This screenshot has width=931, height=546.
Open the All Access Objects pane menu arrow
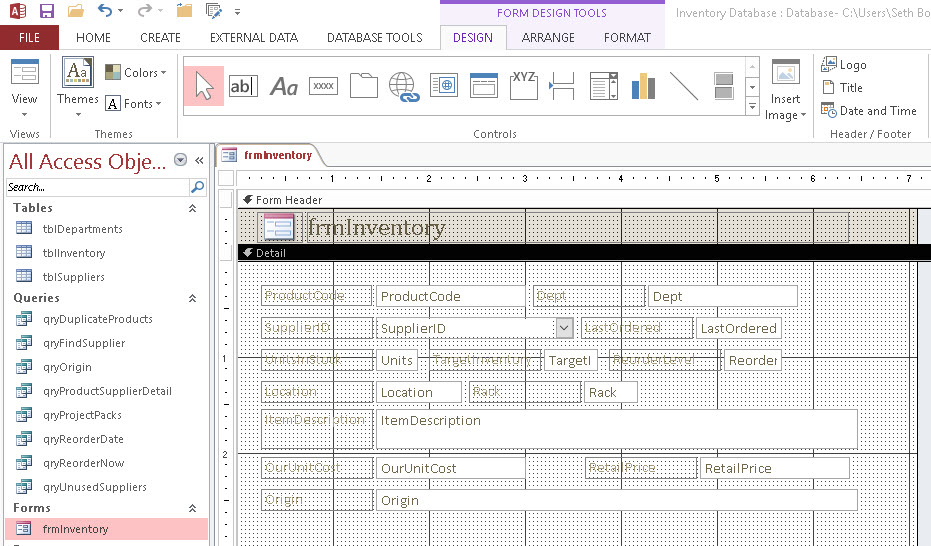[x=180, y=160]
